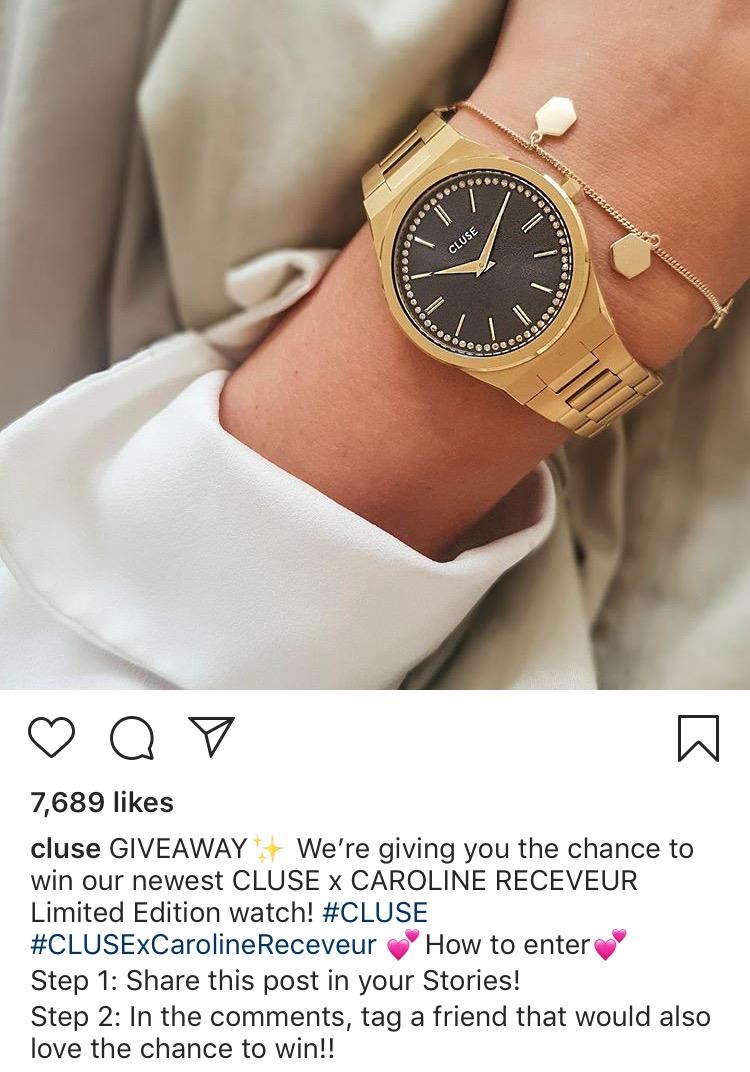Tap the heart like icon
This screenshot has height=1072, width=750.
51,737
